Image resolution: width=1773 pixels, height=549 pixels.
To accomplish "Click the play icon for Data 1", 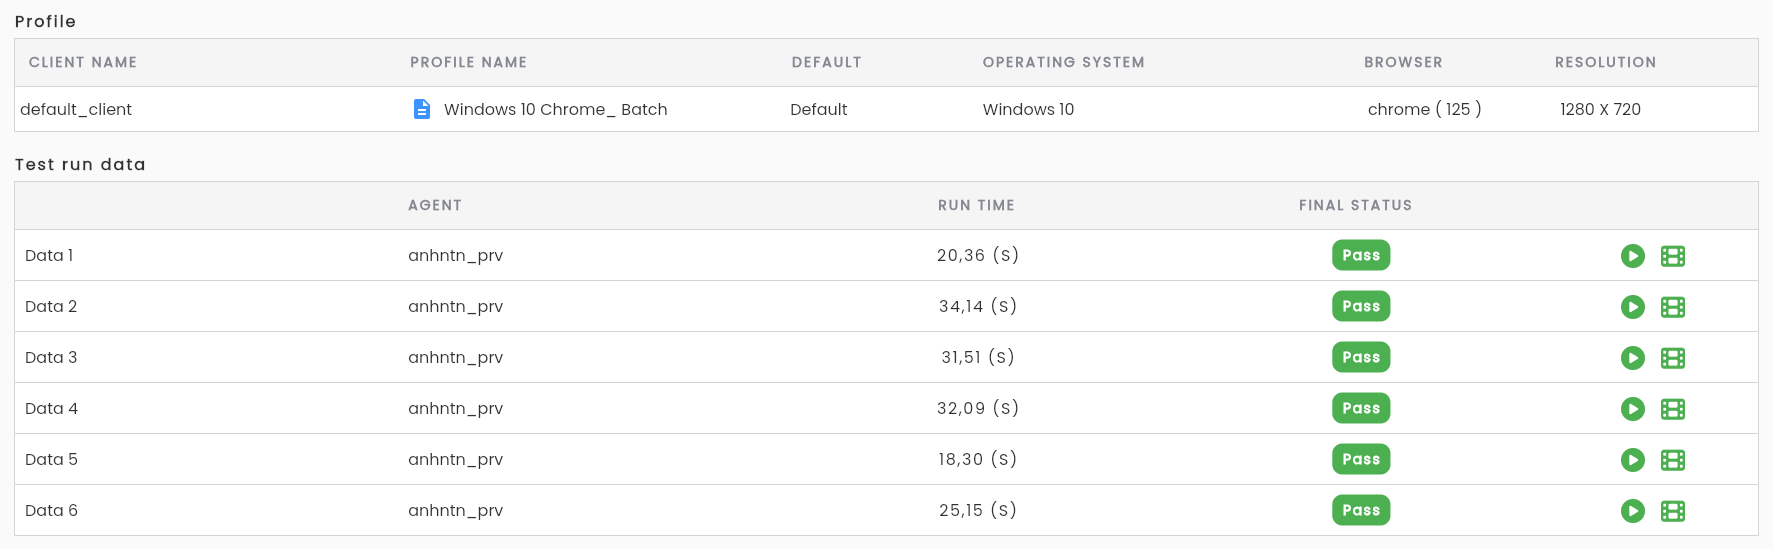I will coord(1632,256).
